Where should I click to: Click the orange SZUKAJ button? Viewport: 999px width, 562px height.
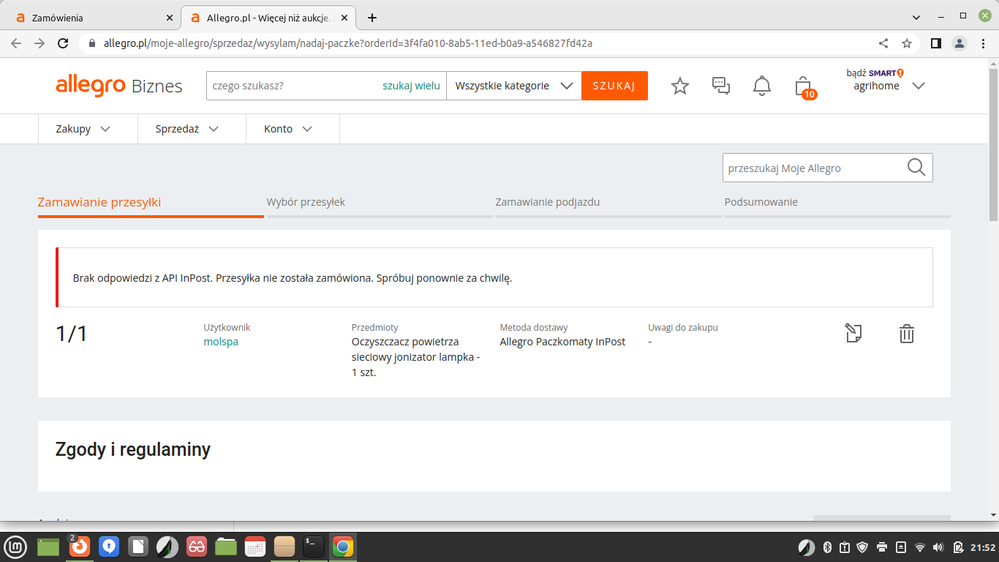[614, 85]
